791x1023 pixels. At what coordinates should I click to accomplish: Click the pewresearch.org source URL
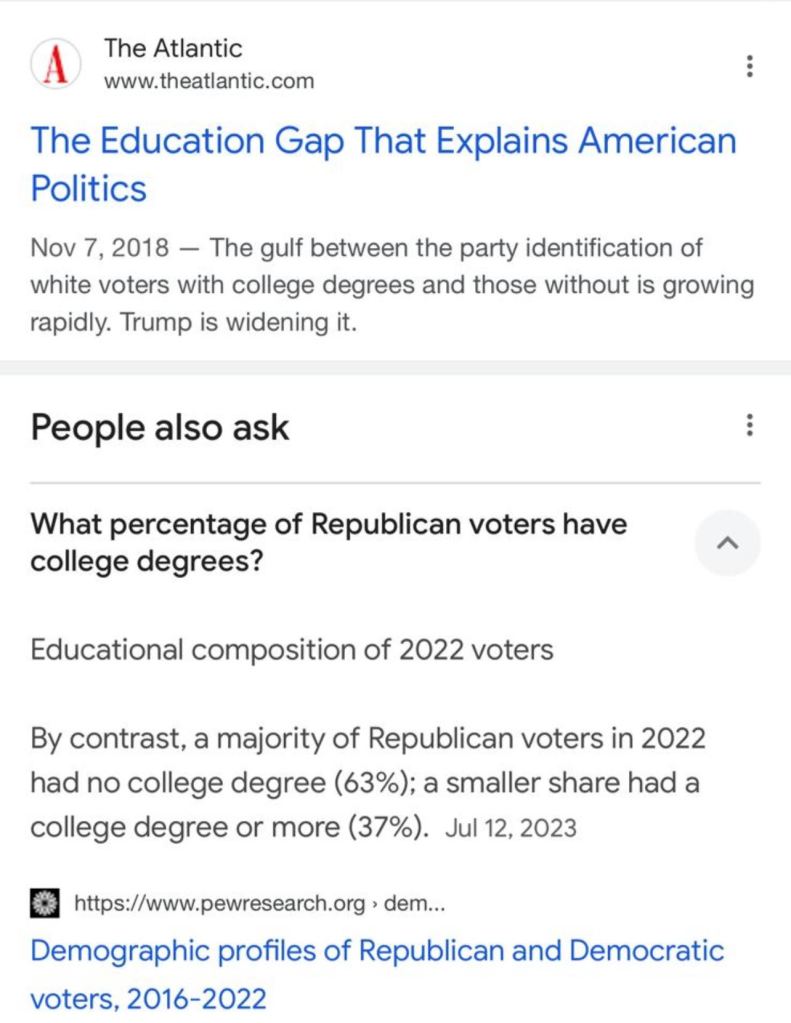coord(220,904)
